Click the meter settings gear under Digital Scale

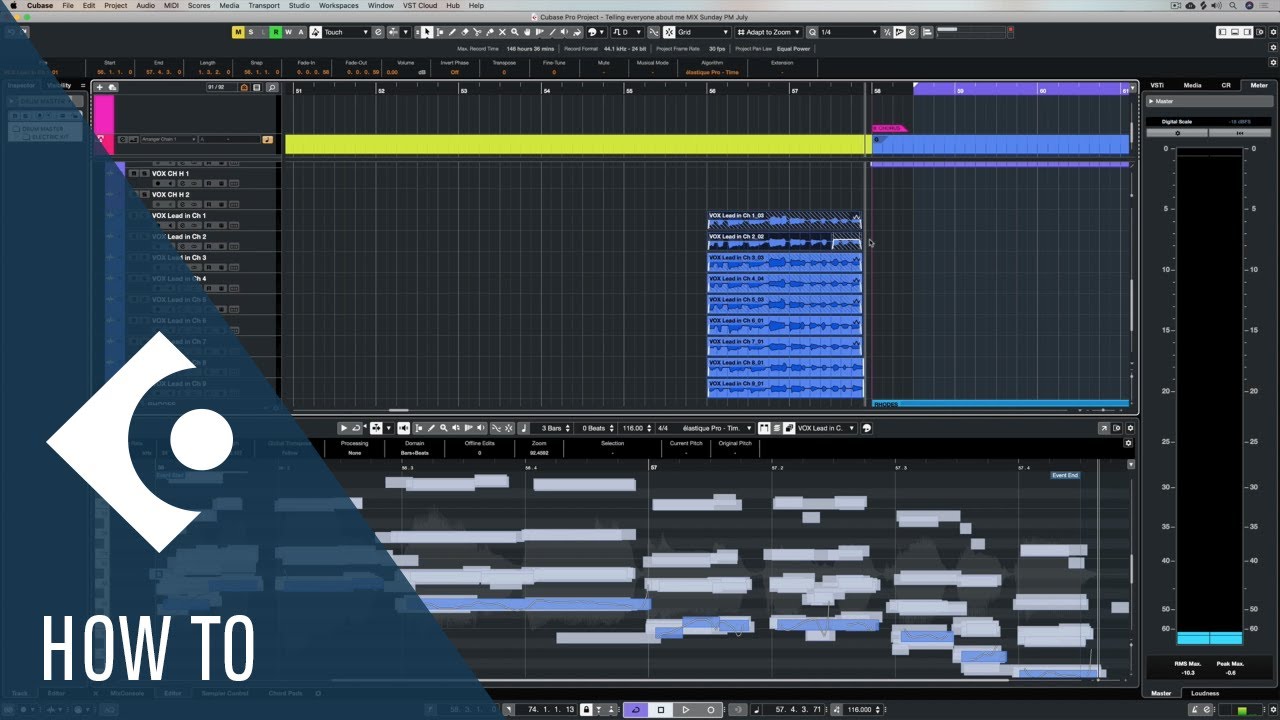click(x=1177, y=132)
